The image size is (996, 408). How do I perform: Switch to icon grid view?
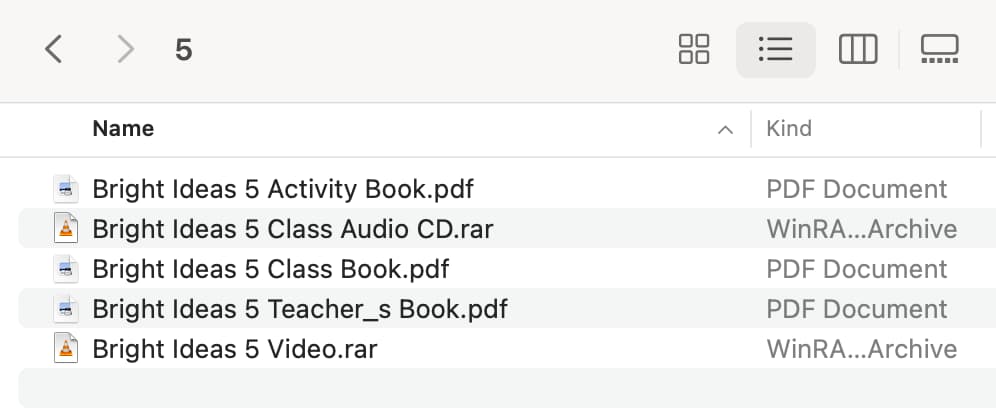[x=694, y=50]
